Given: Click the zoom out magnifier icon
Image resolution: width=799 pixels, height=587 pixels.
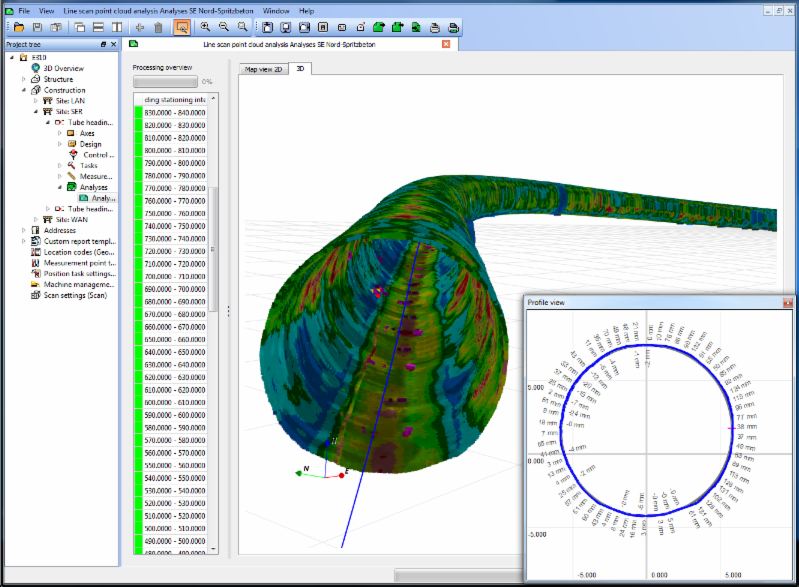Looking at the screenshot, I should tap(223, 27).
